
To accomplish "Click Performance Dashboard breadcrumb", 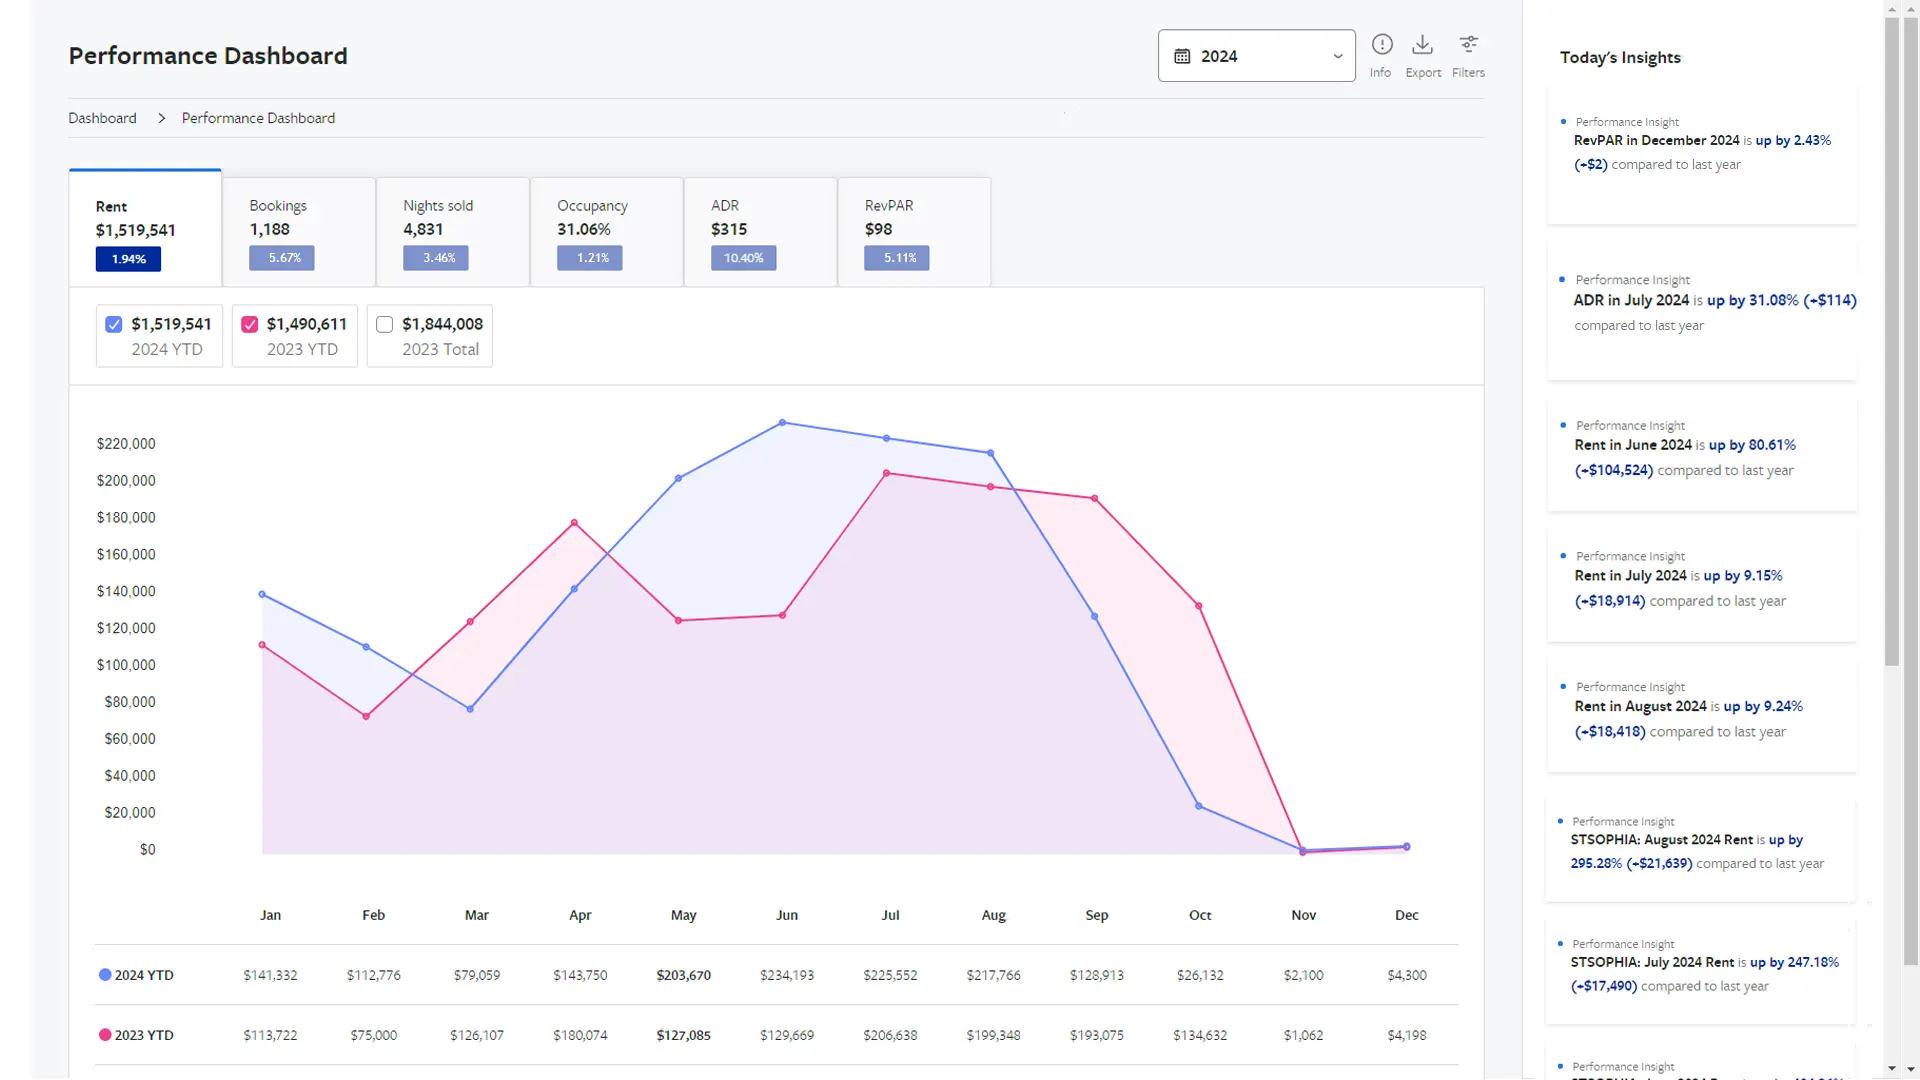I will click(258, 118).
